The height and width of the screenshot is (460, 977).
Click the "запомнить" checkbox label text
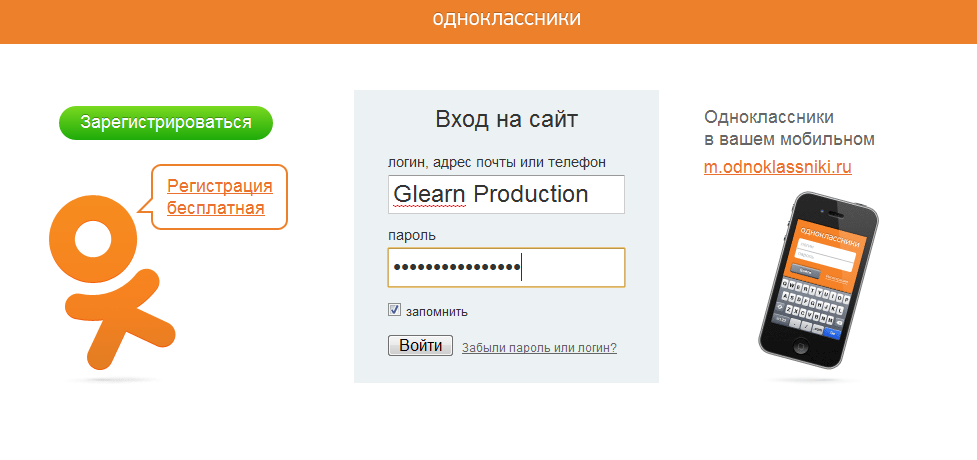(x=436, y=312)
